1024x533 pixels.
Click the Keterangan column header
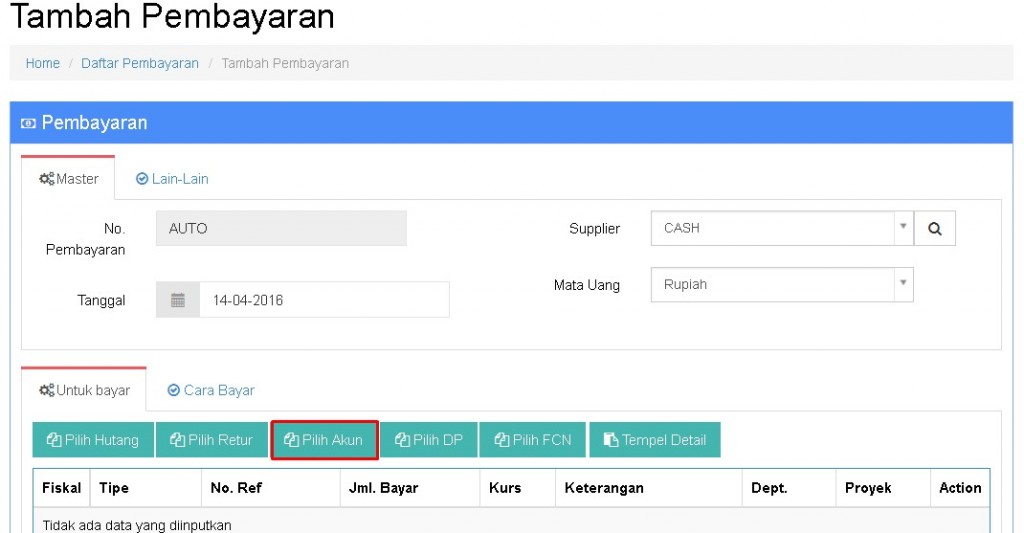[x=648, y=488]
